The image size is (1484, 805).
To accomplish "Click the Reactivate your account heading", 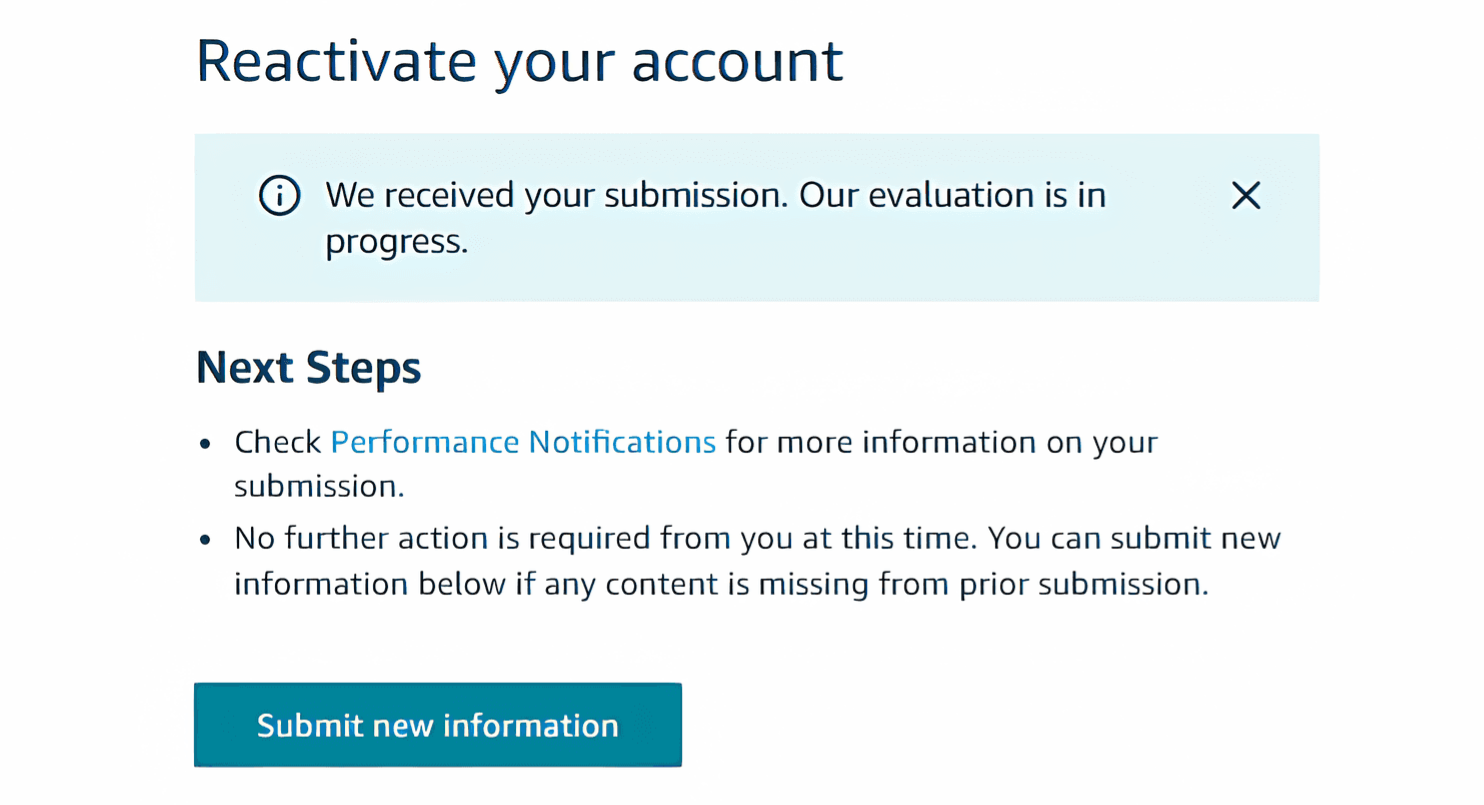I will [x=520, y=60].
